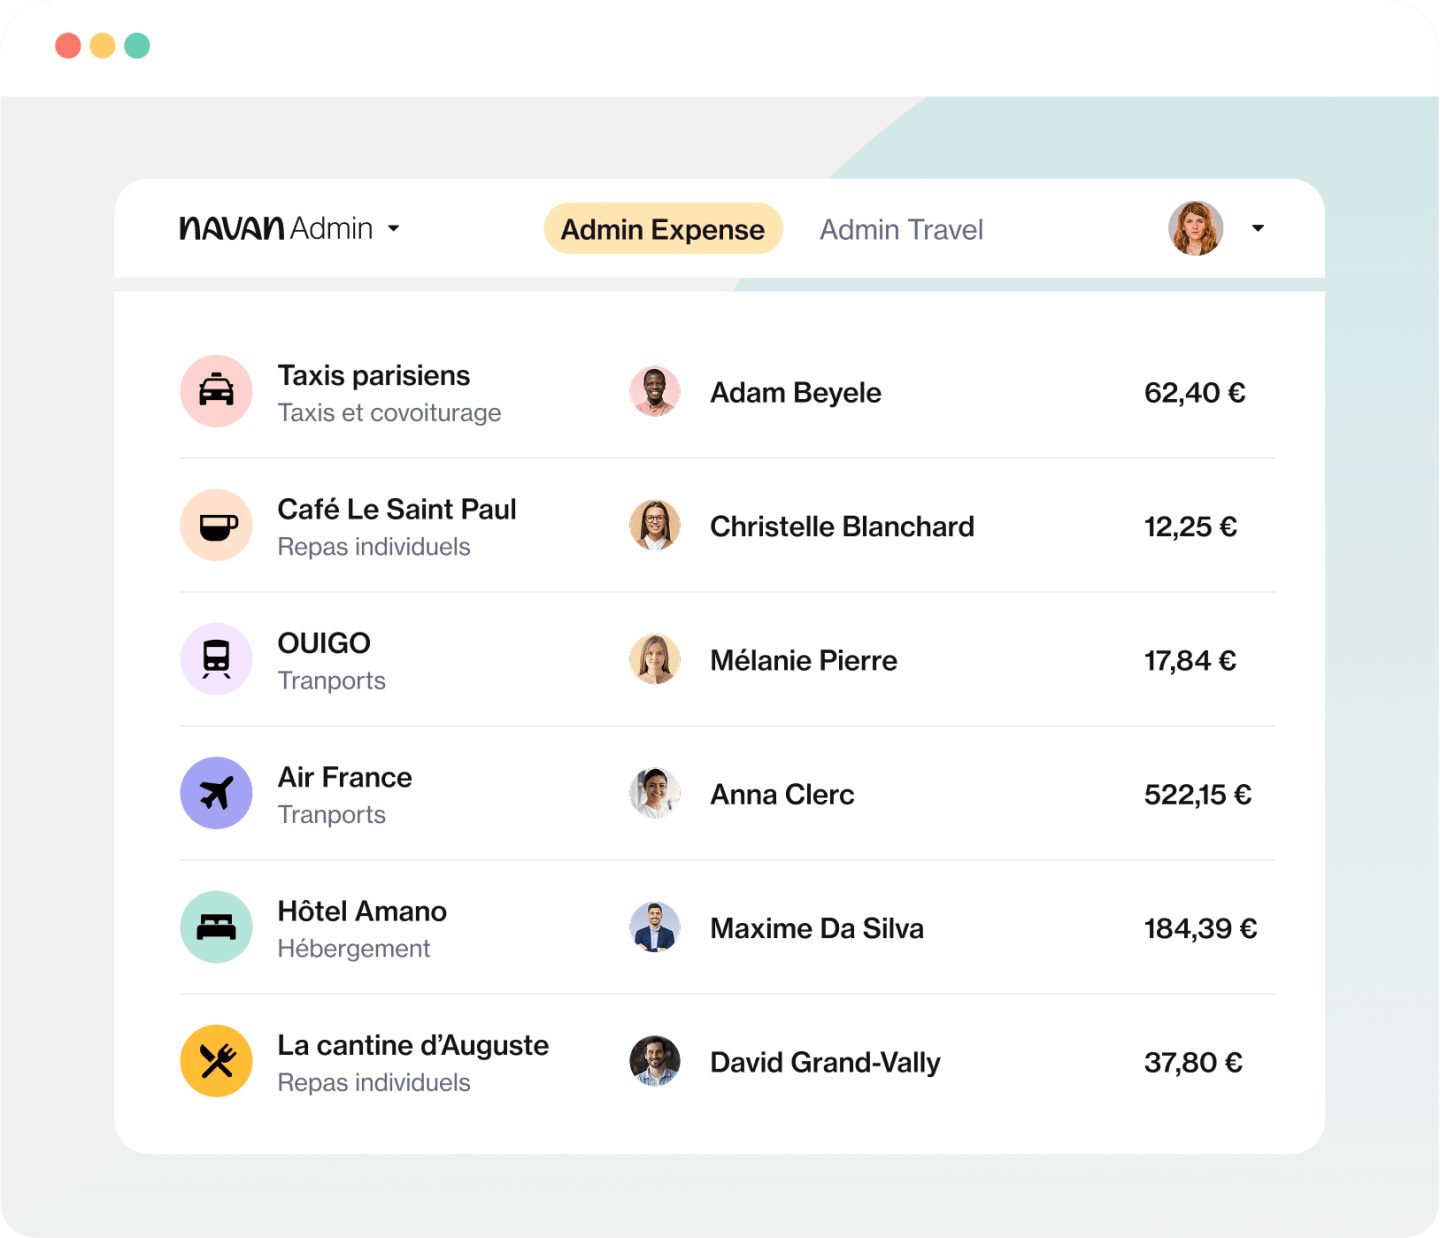Click the Taxis et covoiturage category label
Image resolution: width=1440 pixels, height=1238 pixels.
point(390,413)
